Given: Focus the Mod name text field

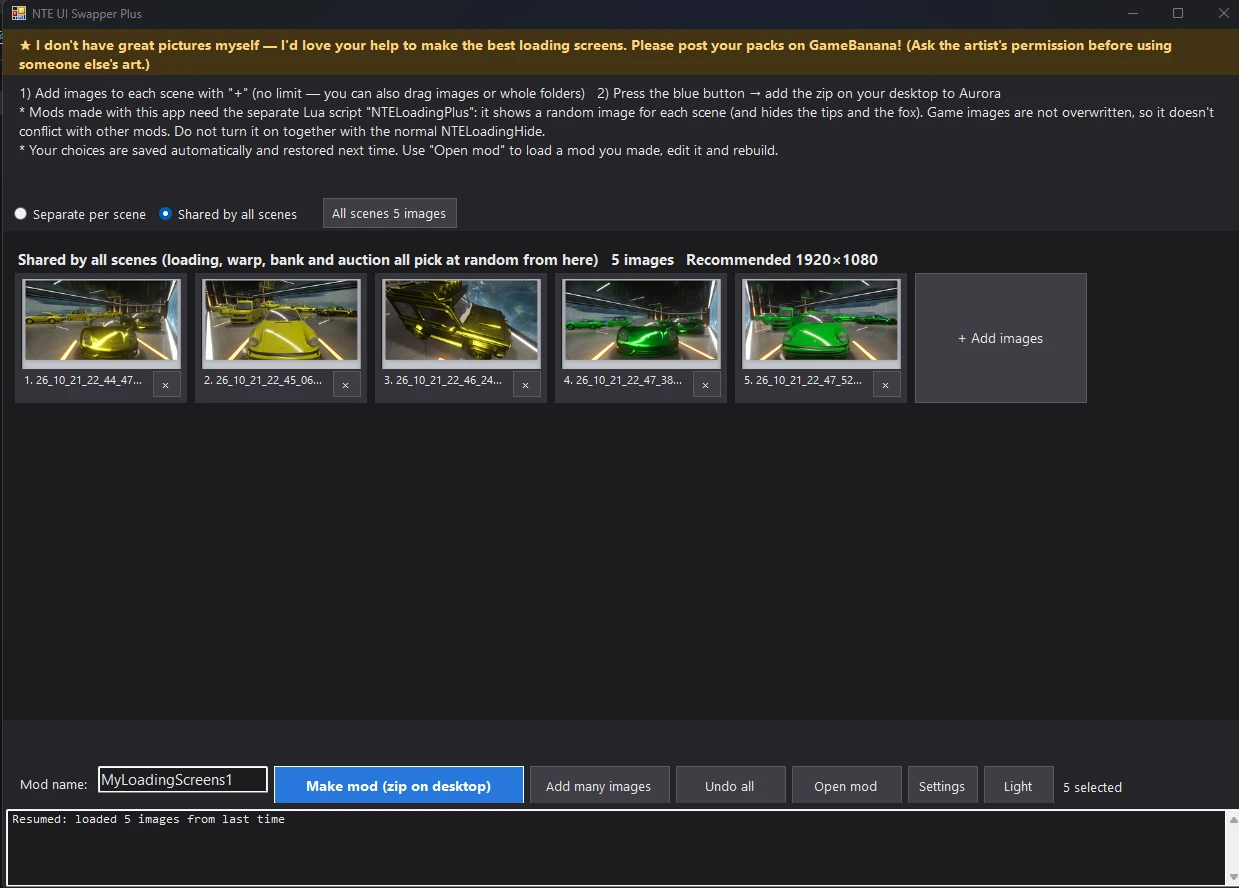Looking at the screenshot, I should coord(183,780).
